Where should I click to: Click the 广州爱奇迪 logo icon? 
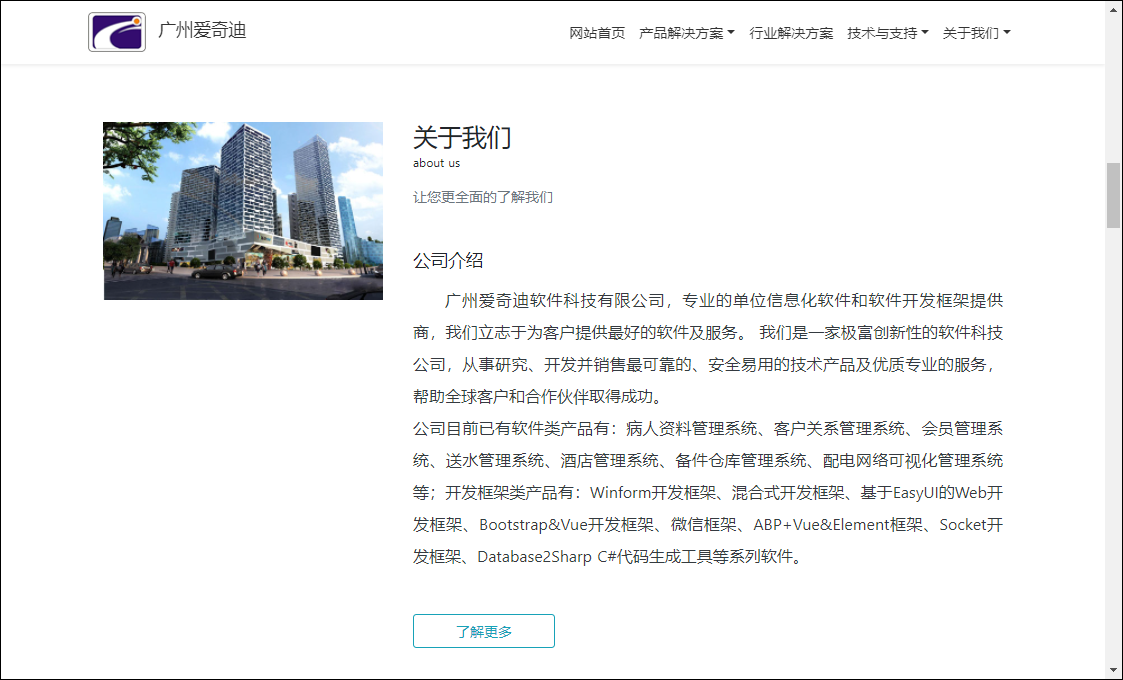coord(117,32)
